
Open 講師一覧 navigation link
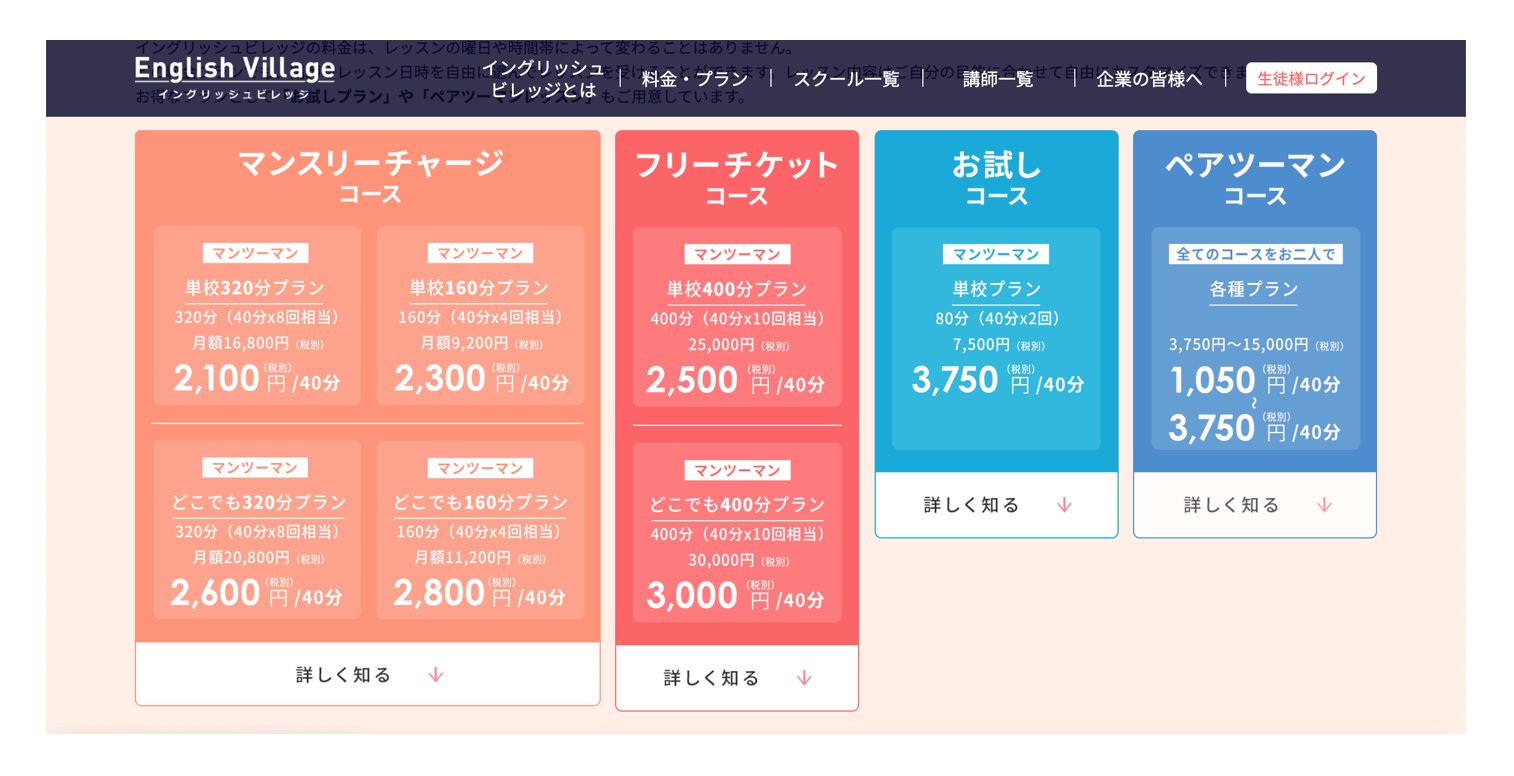(998, 79)
